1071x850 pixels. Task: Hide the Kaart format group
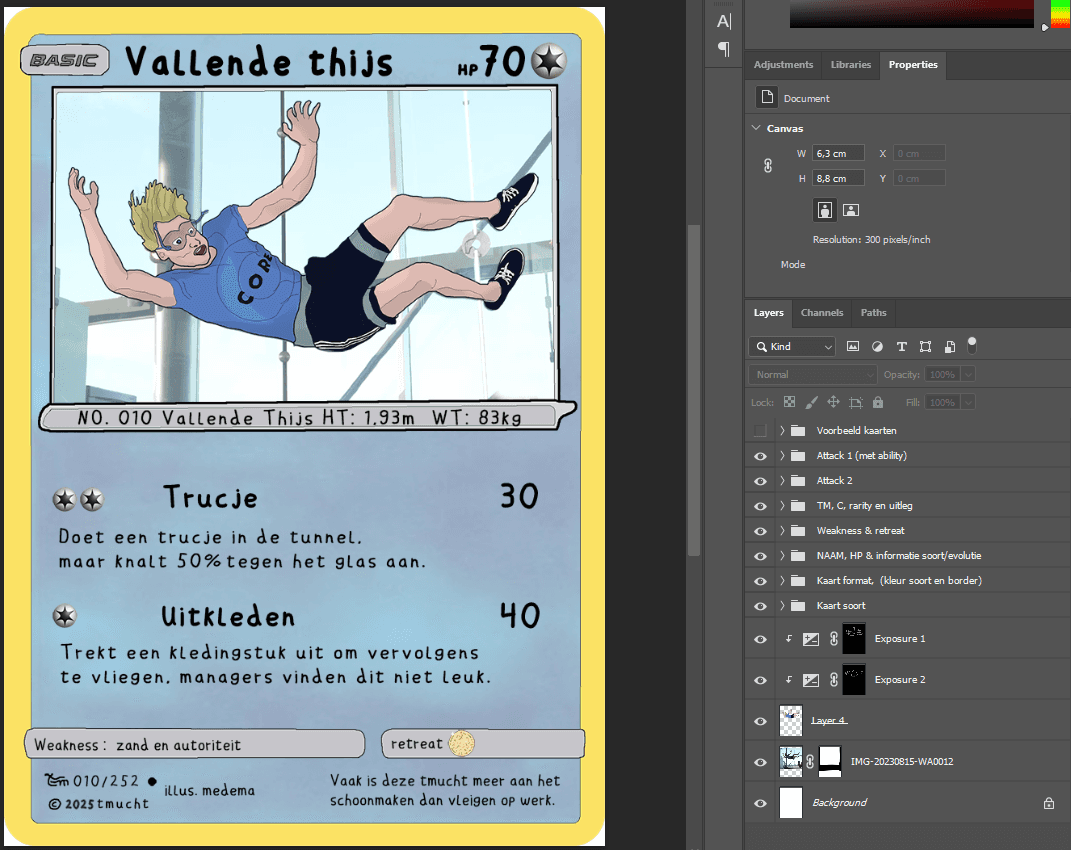(760, 581)
